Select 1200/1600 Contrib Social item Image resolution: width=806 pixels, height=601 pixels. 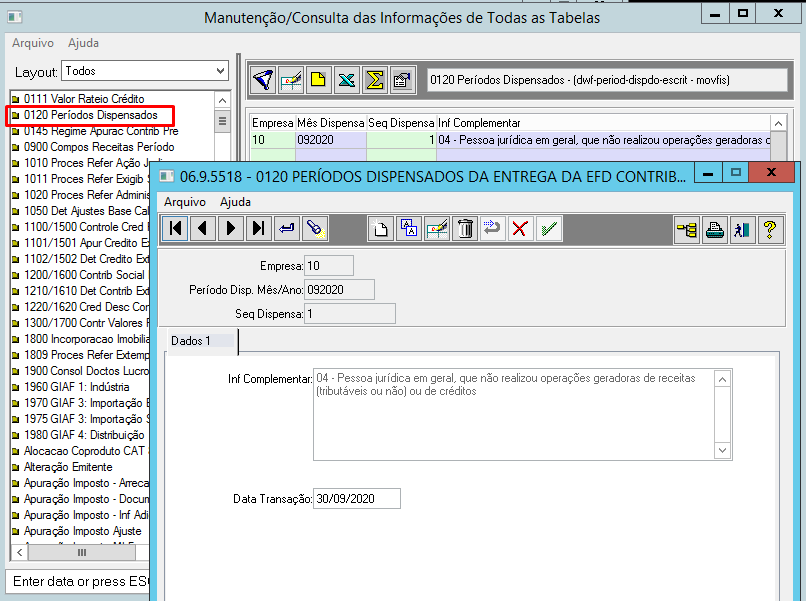pos(79,275)
